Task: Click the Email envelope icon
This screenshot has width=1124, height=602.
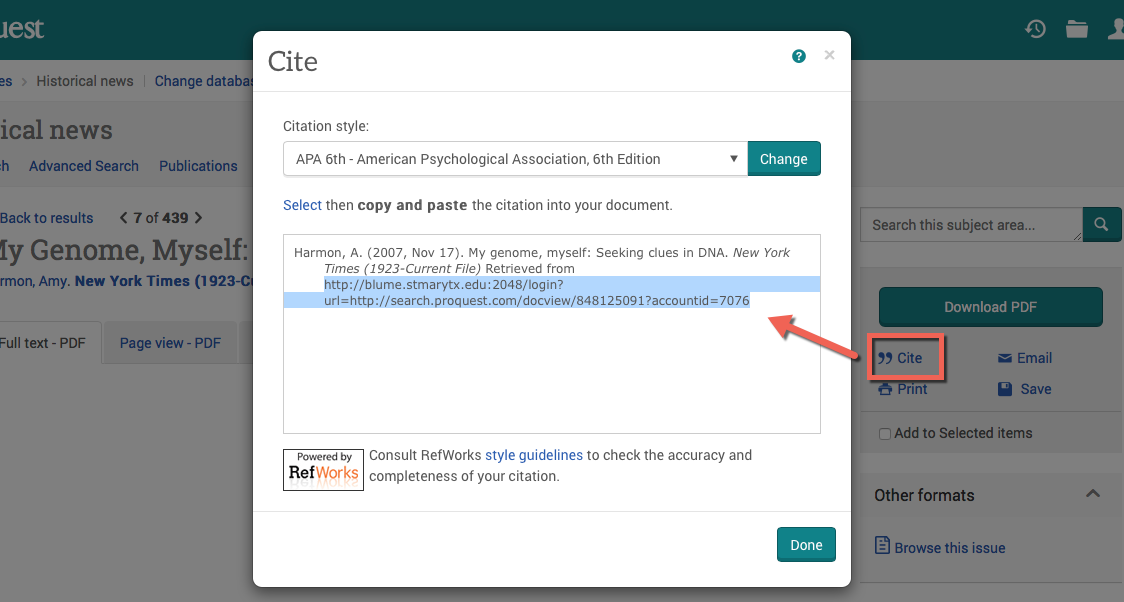Action: [1005, 358]
